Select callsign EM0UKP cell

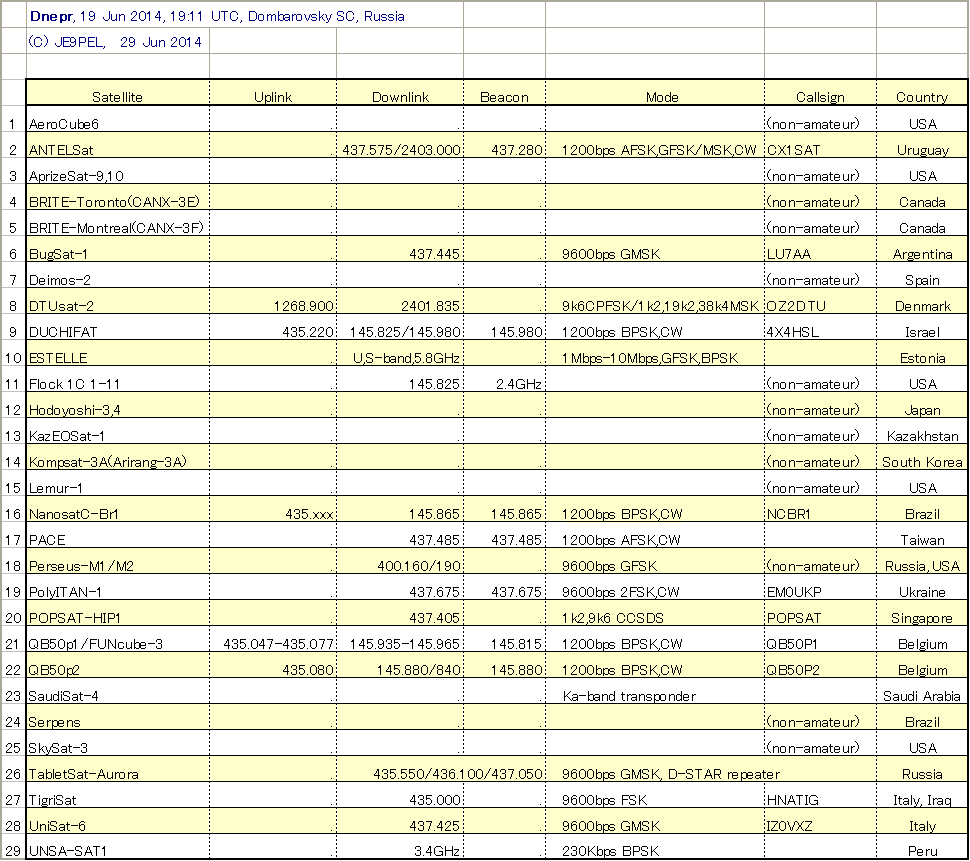coord(820,586)
